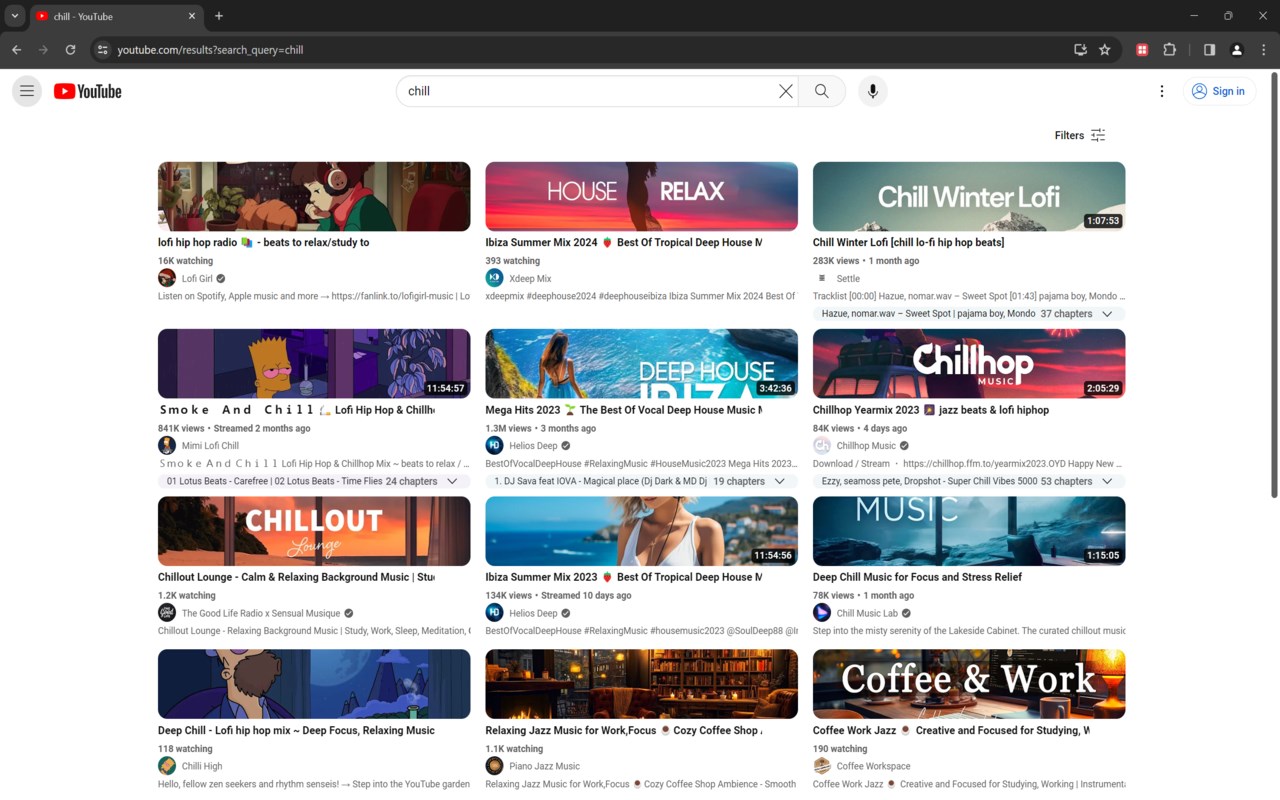Focus the YouTube search field
Screen dimensions: 1280x800
click(588, 91)
